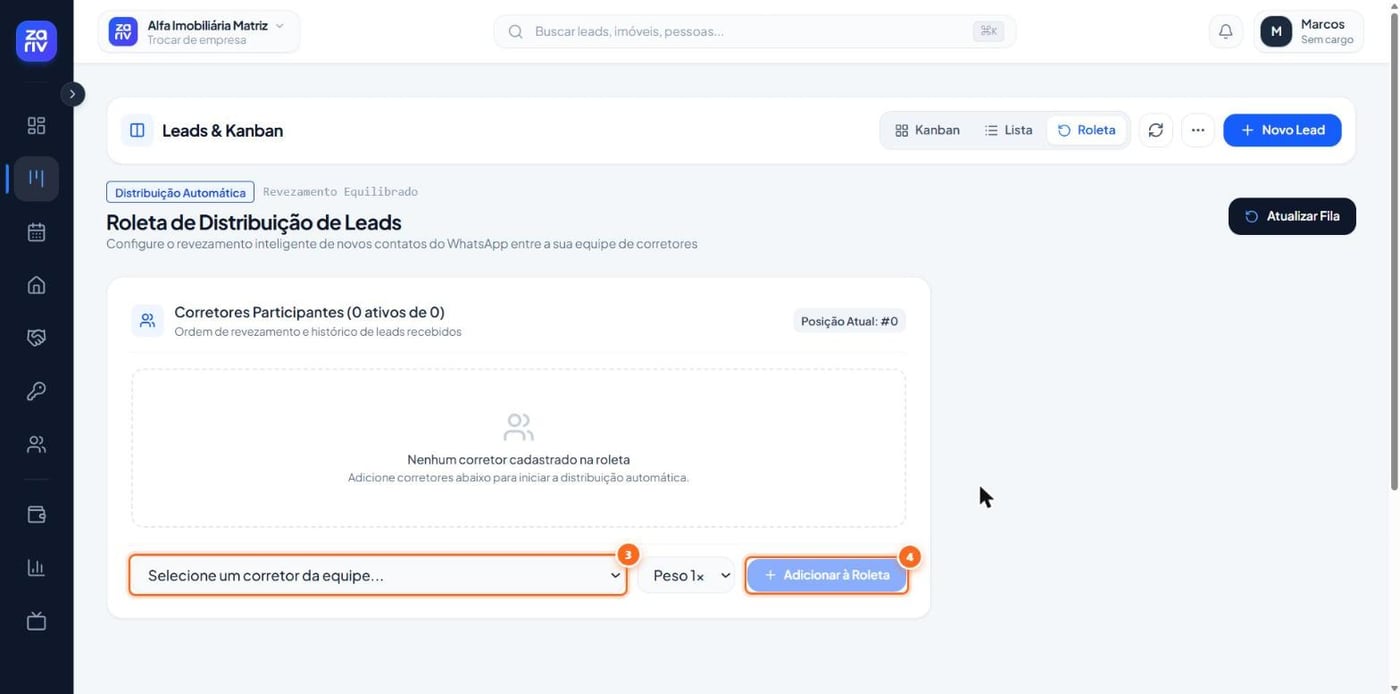Open the people team icon in sidebar
The image size is (1400, 694).
(36, 444)
